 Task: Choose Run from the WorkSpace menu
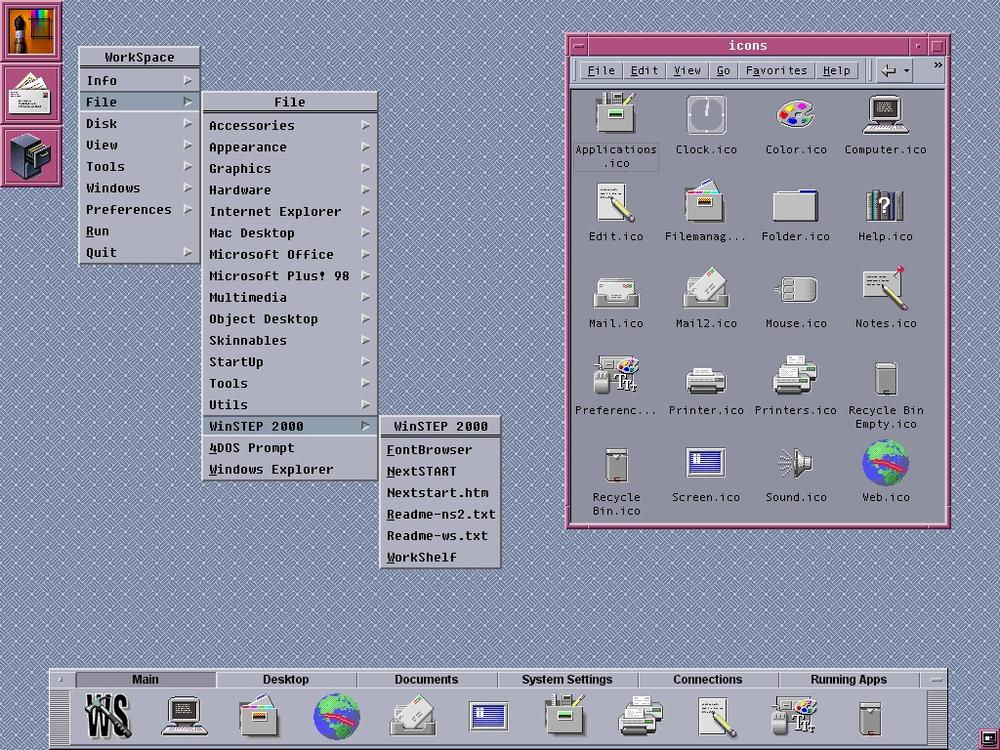(x=139, y=231)
